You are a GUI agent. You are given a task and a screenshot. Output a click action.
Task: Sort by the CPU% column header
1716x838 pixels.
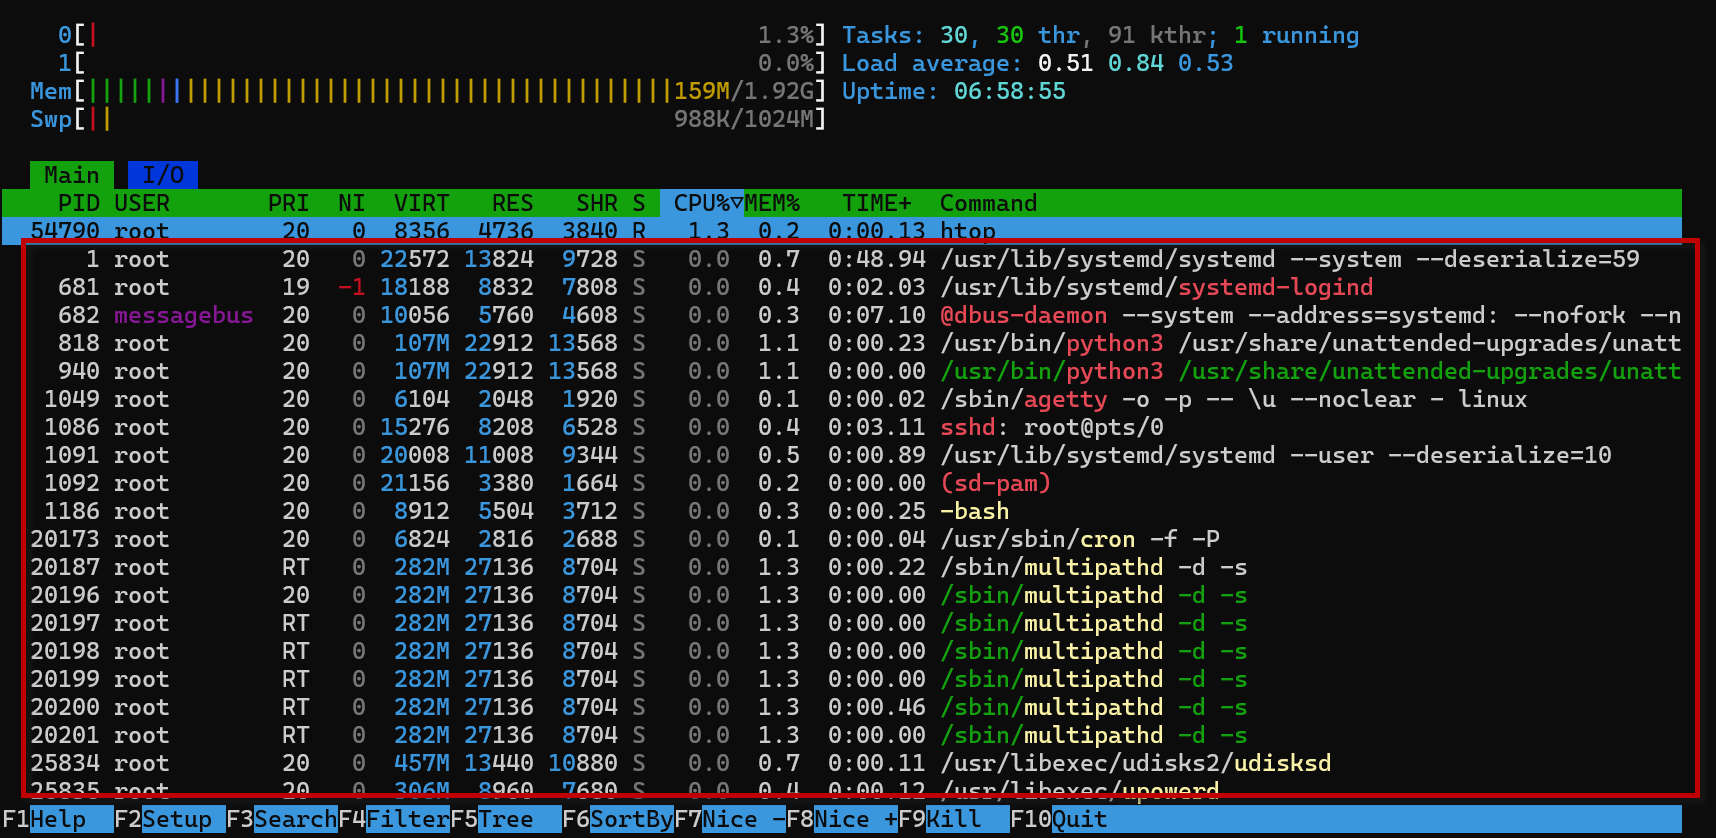coord(701,203)
